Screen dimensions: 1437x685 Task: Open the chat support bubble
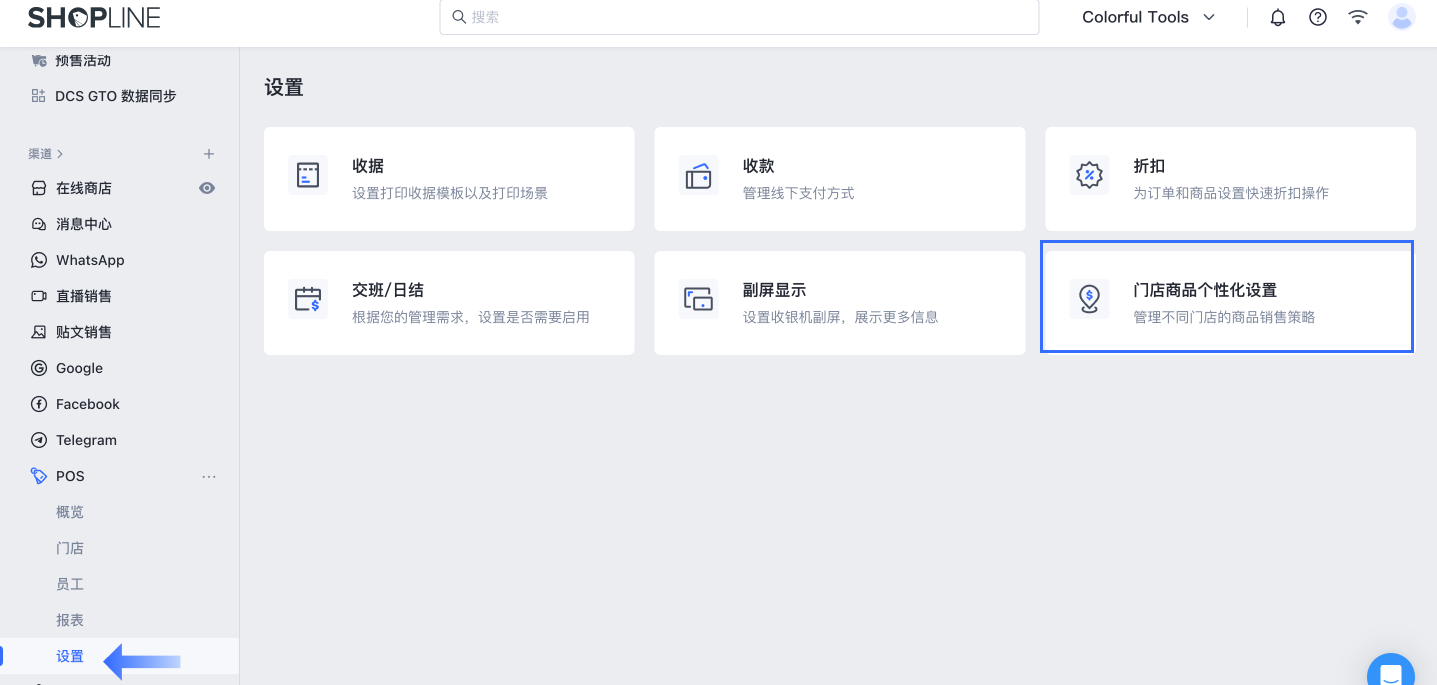click(1391, 672)
